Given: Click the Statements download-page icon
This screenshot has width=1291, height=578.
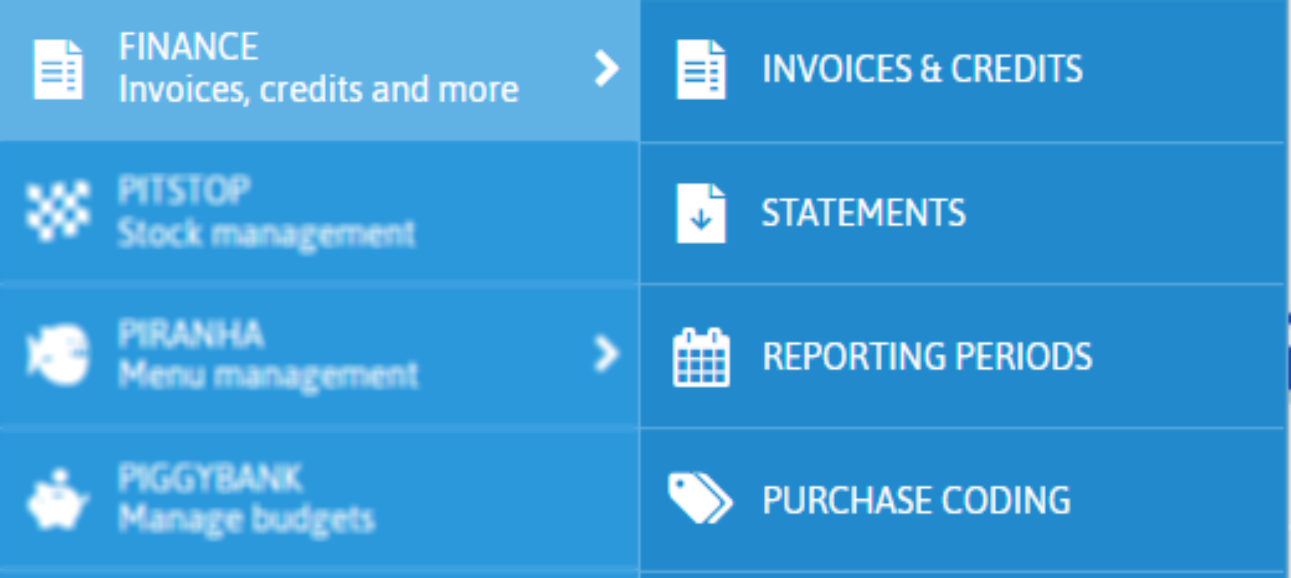Looking at the screenshot, I should (701, 213).
